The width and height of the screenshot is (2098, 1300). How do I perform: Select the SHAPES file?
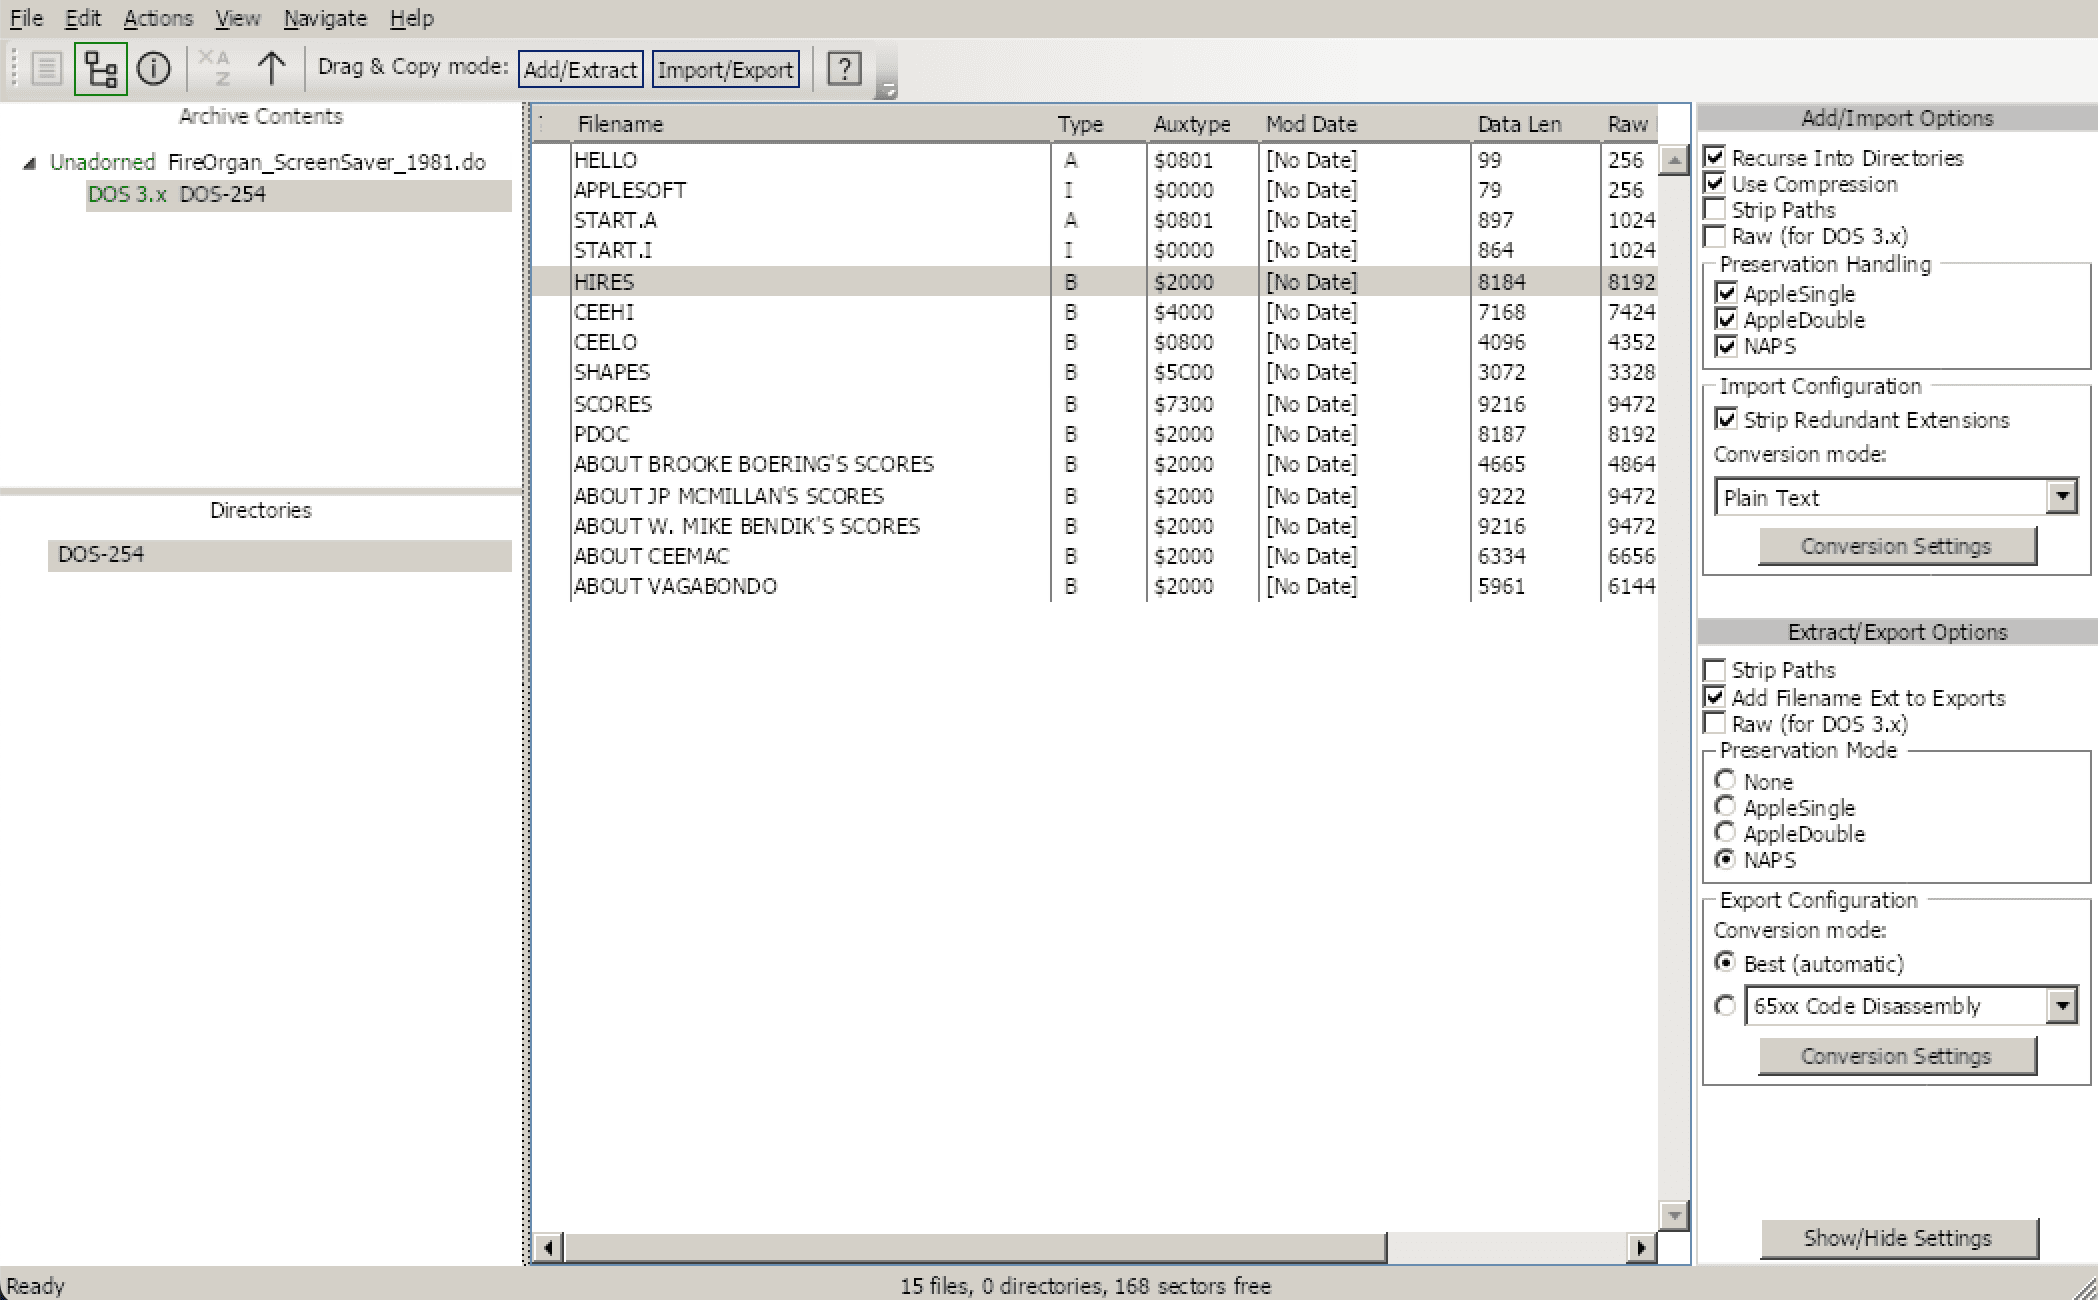click(1094, 372)
